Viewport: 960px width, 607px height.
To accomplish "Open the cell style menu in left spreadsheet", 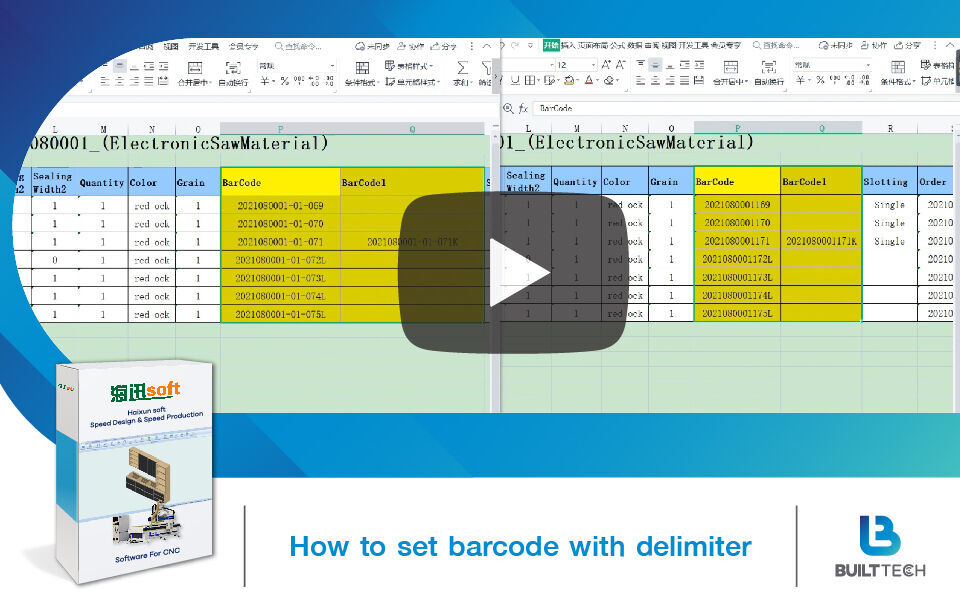I will (x=412, y=81).
